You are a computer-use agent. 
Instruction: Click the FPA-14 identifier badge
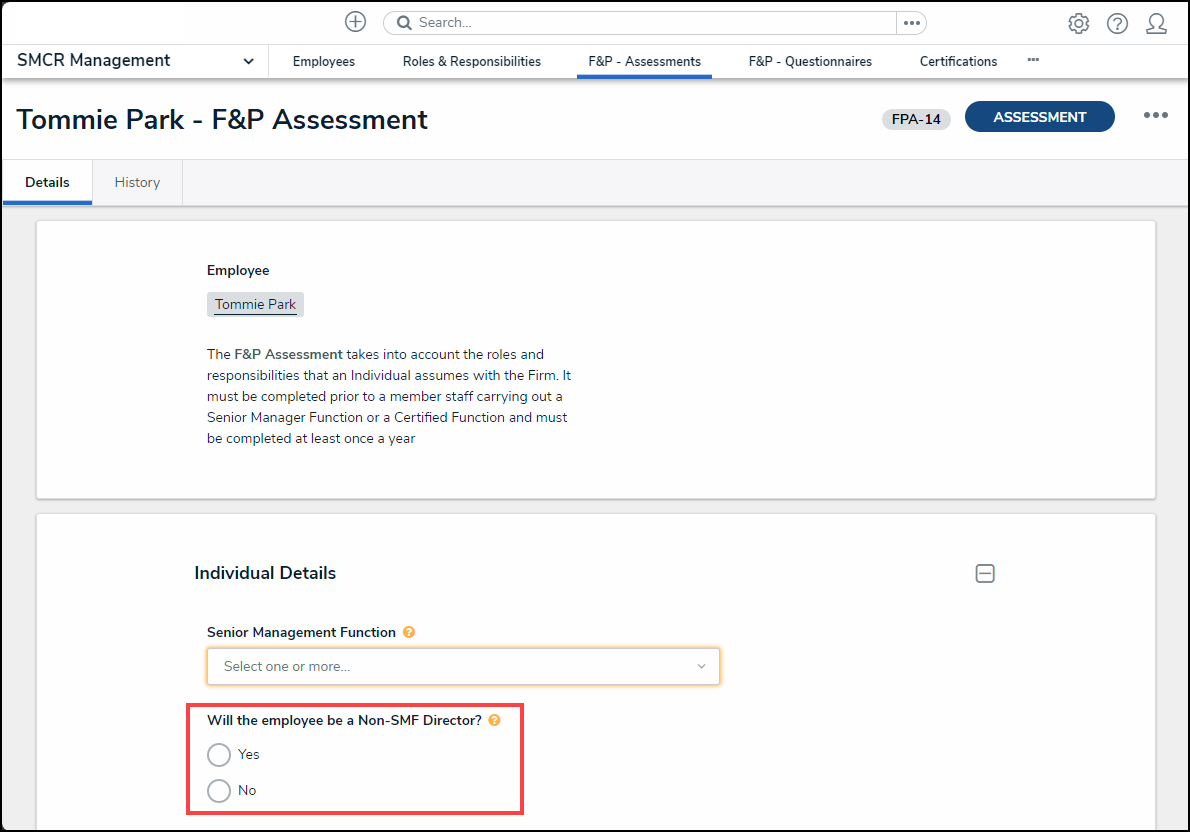(x=916, y=118)
